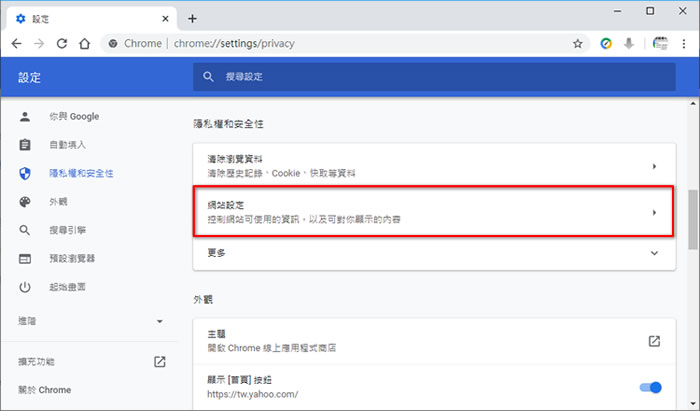Select 隱私權和安全性 in sidebar
This screenshot has height=411, width=700.
(81, 173)
